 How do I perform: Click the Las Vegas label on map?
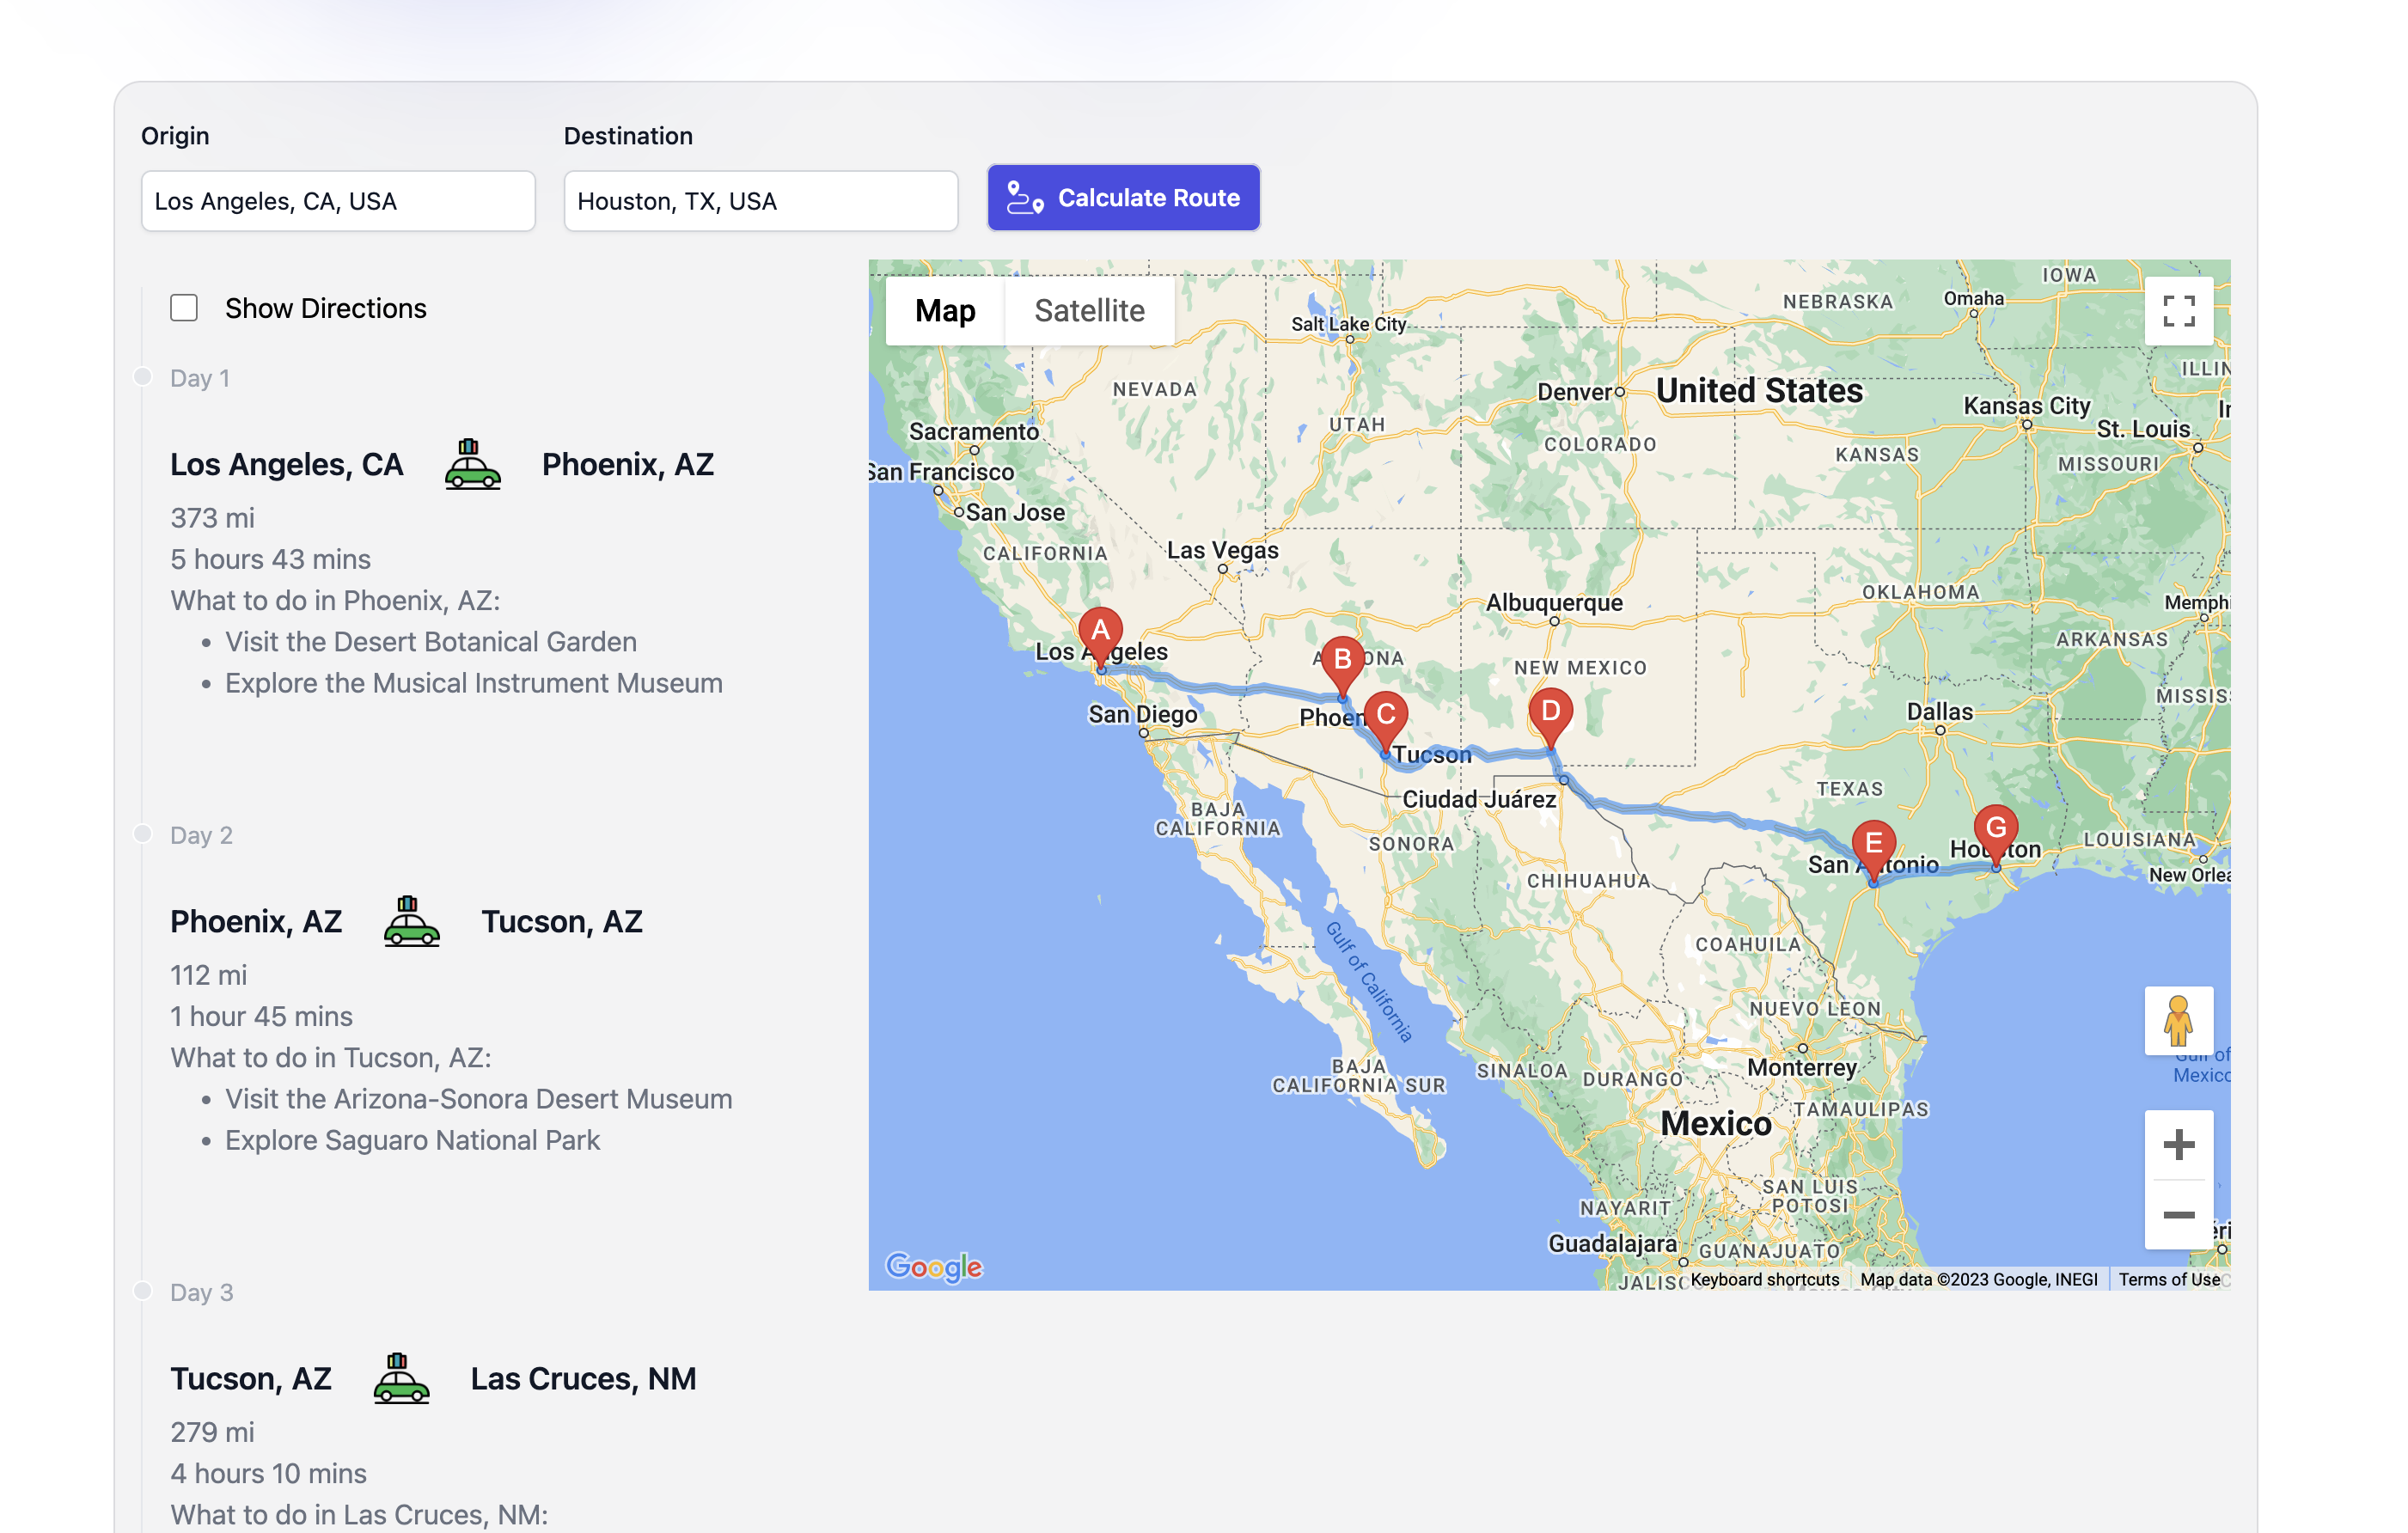point(1222,550)
